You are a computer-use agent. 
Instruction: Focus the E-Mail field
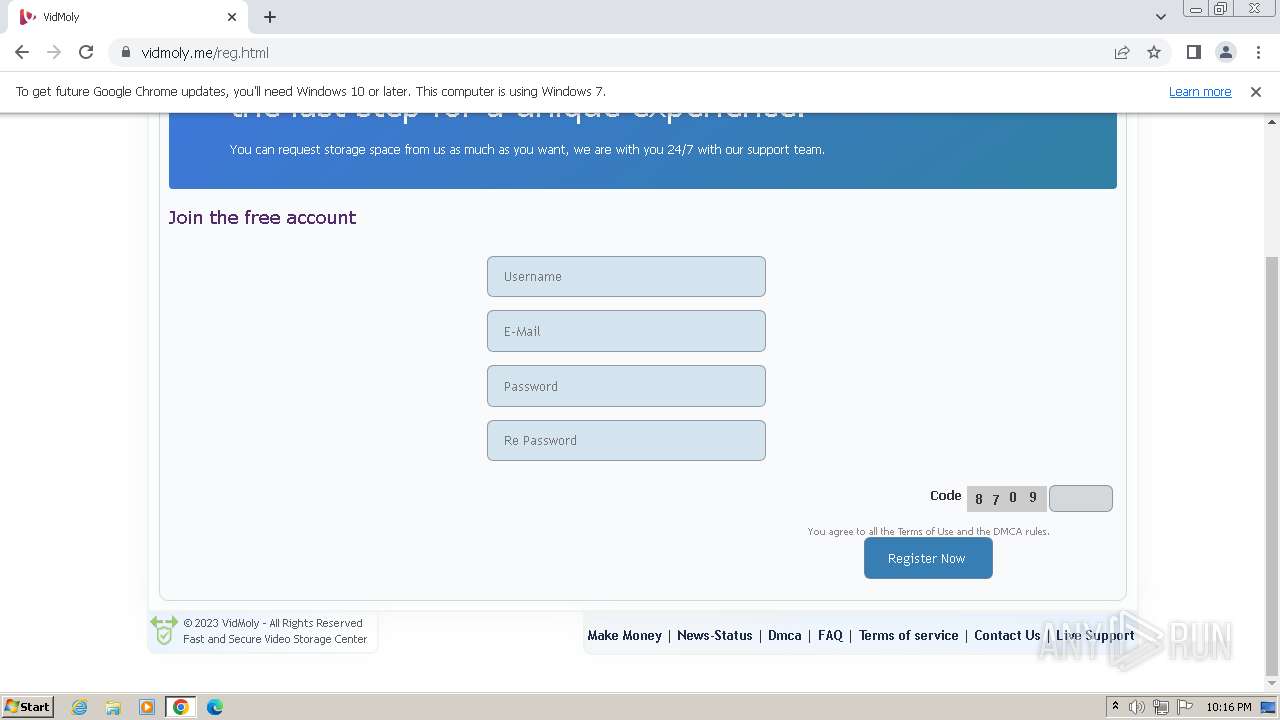(x=626, y=331)
